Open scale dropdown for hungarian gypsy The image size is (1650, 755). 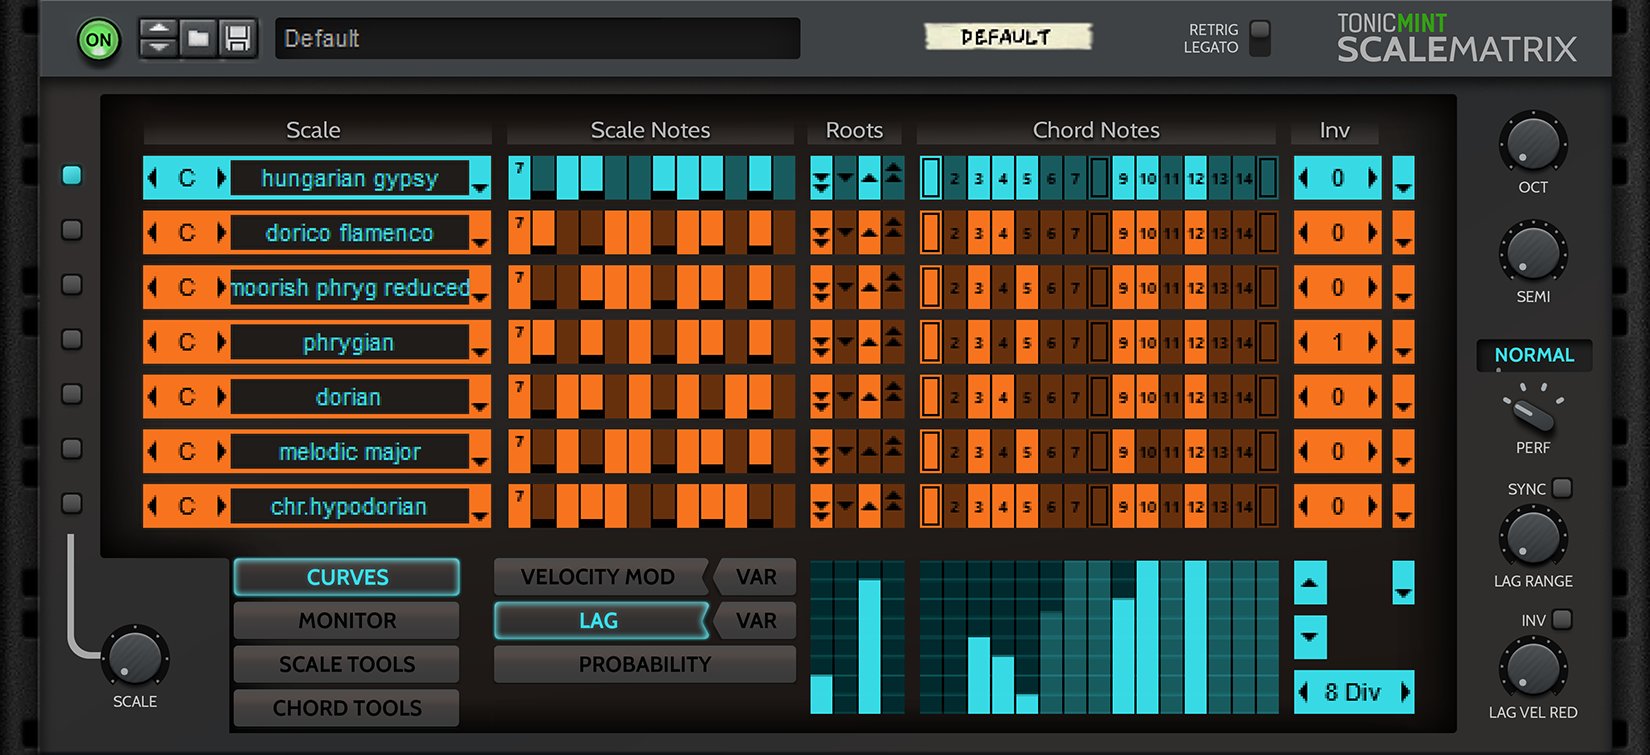pyautogui.click(x=480, y=187)
